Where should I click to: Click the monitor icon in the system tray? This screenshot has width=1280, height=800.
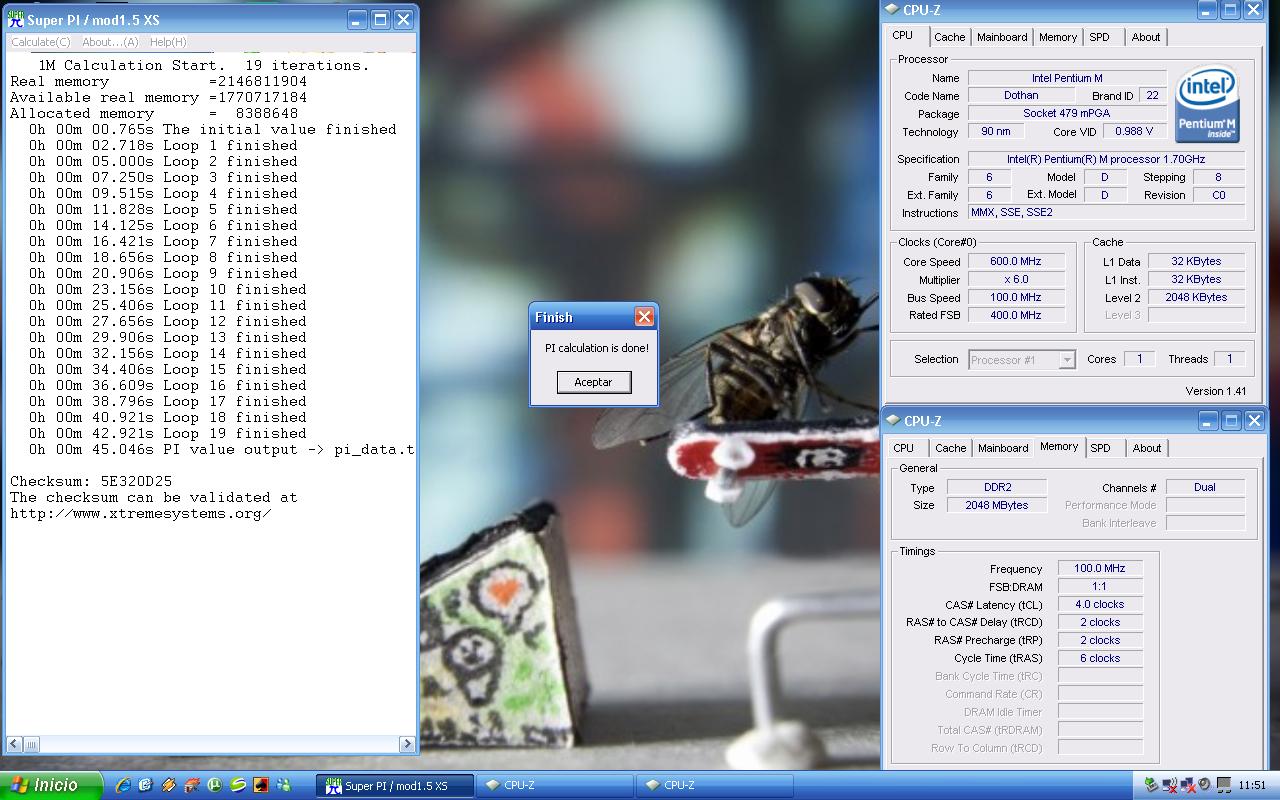[1224, 785]
